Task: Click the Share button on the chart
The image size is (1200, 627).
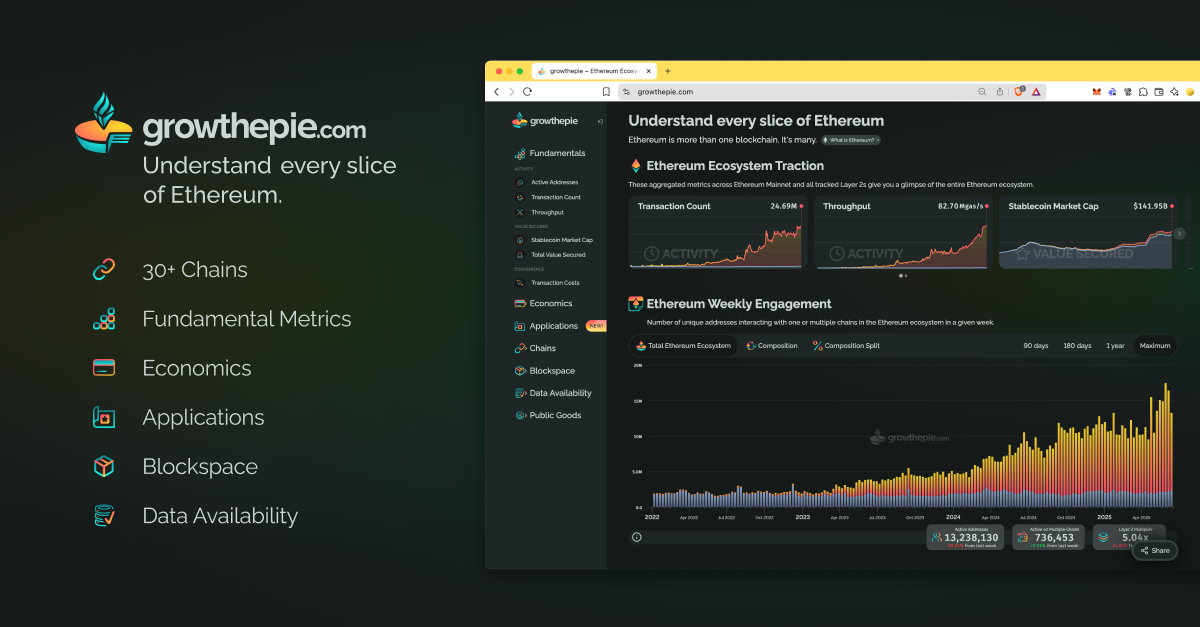Action: [x=1154, y=550]
